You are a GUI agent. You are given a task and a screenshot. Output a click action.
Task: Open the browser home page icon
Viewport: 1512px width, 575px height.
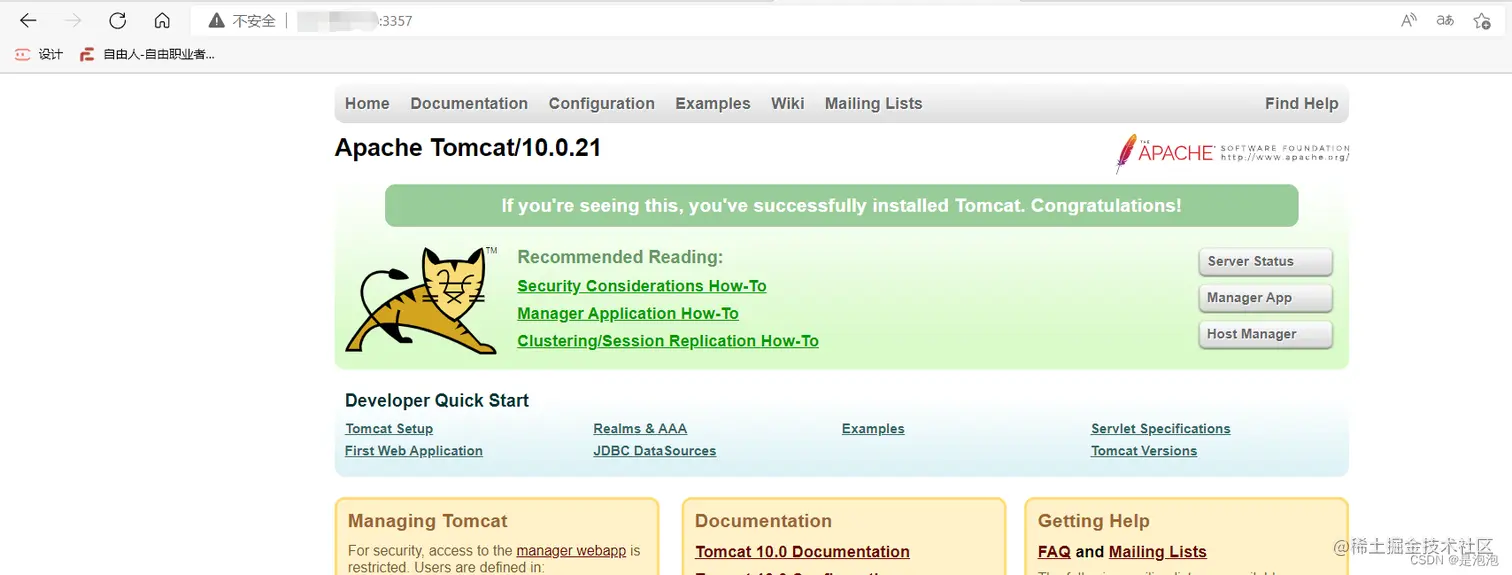(x=162, y=21)
